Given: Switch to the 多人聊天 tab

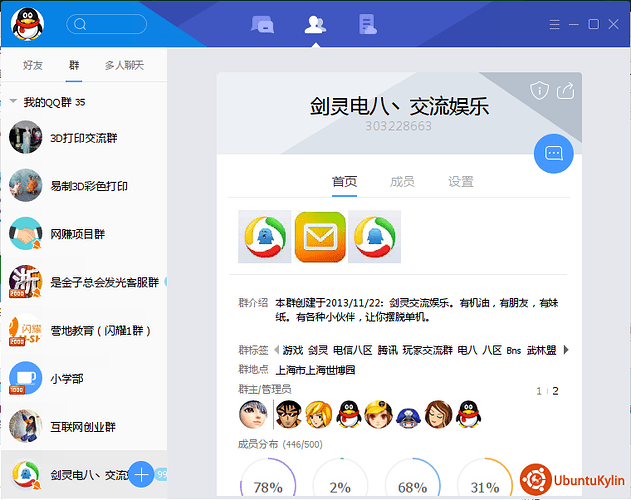Looking at the screenshot, I should pos(124,65).
